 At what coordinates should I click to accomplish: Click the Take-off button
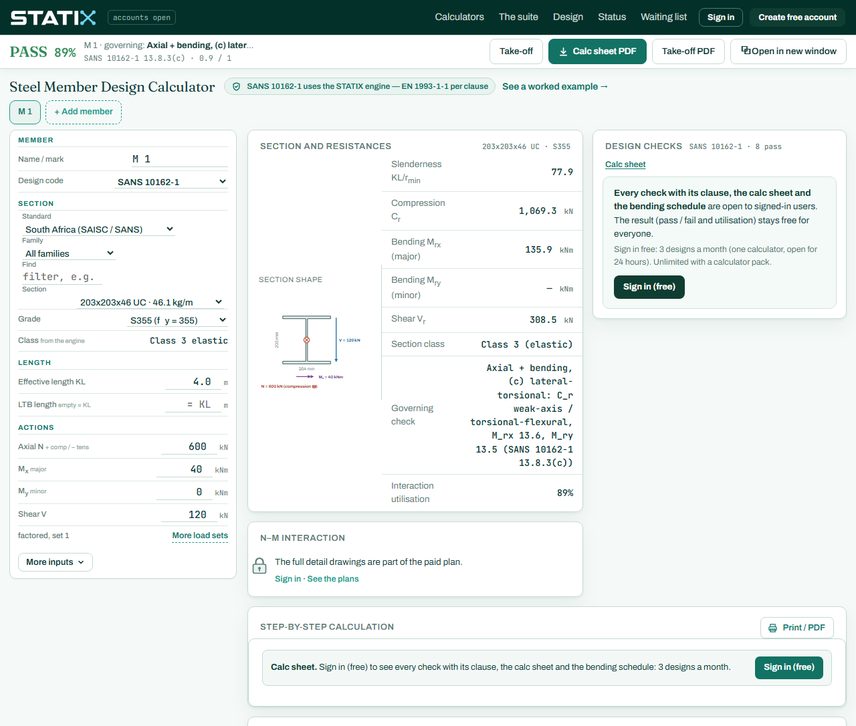(x=516, y=51)
